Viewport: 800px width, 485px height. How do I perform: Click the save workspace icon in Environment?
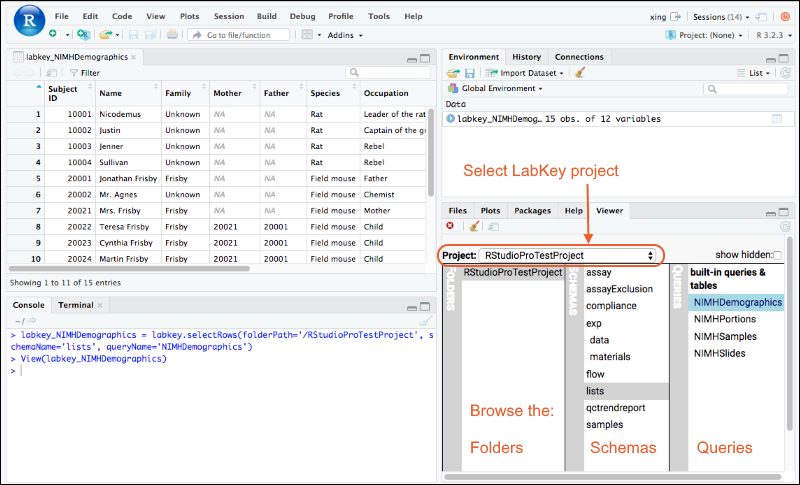tap(470, 73)
